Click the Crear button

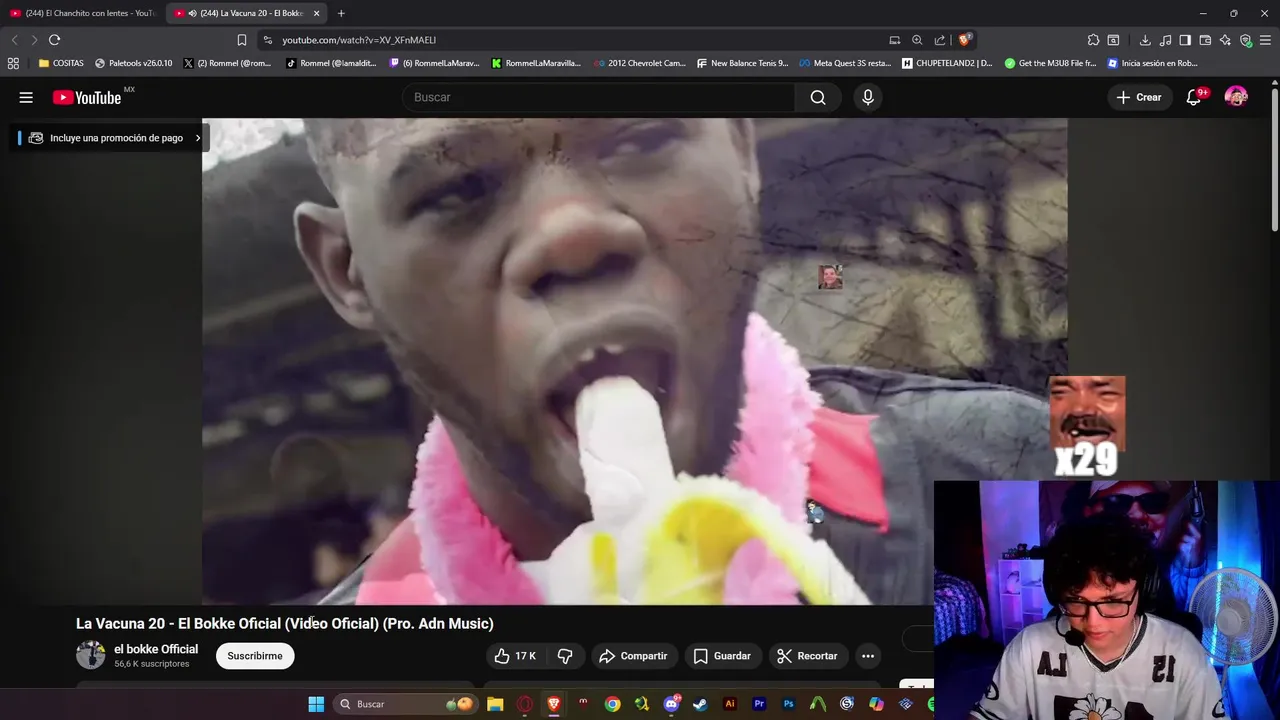1139,97
